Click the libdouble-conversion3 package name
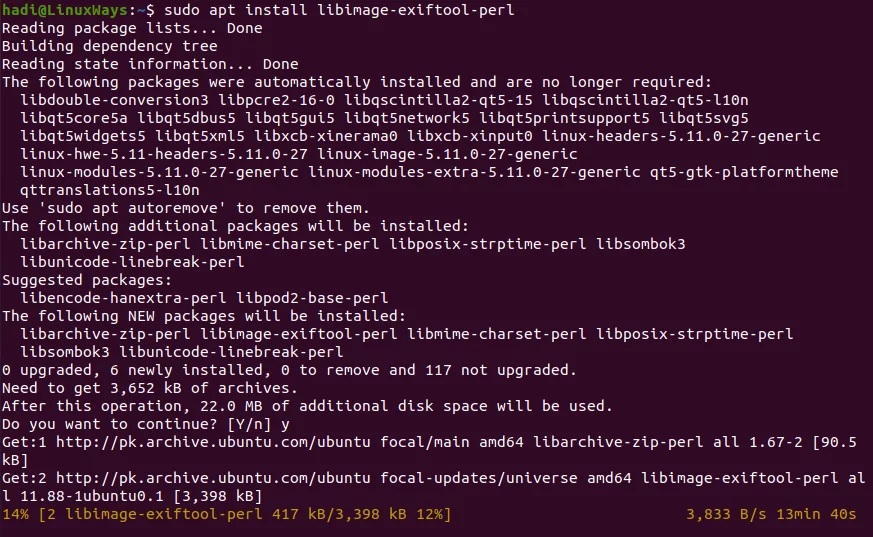The height and width of the screenshot is (537, 873). coord(114,100)
